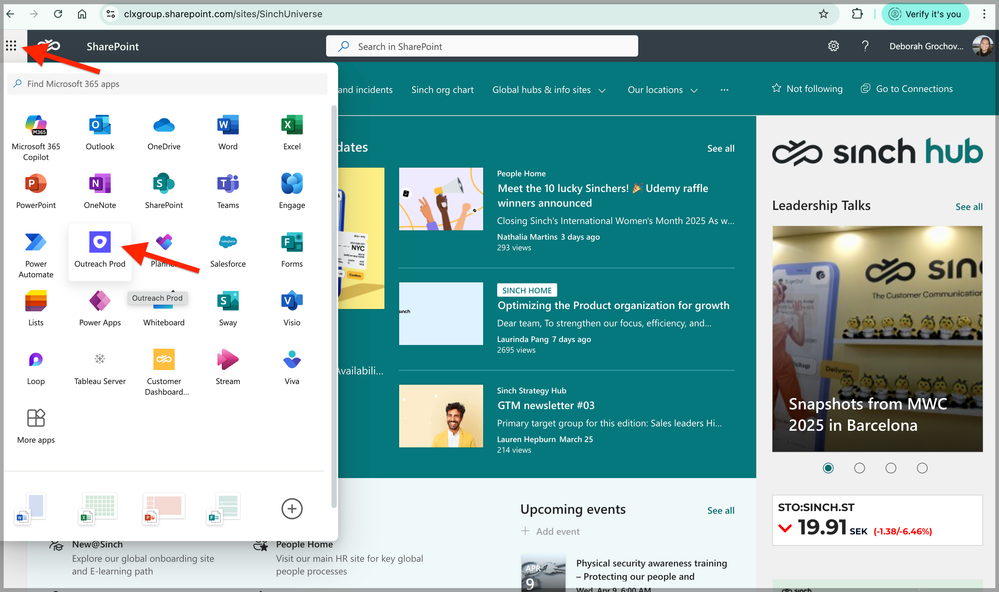Open Whiteboard app
The height and width of the screenshot is (592, 999).
(164, 321)
